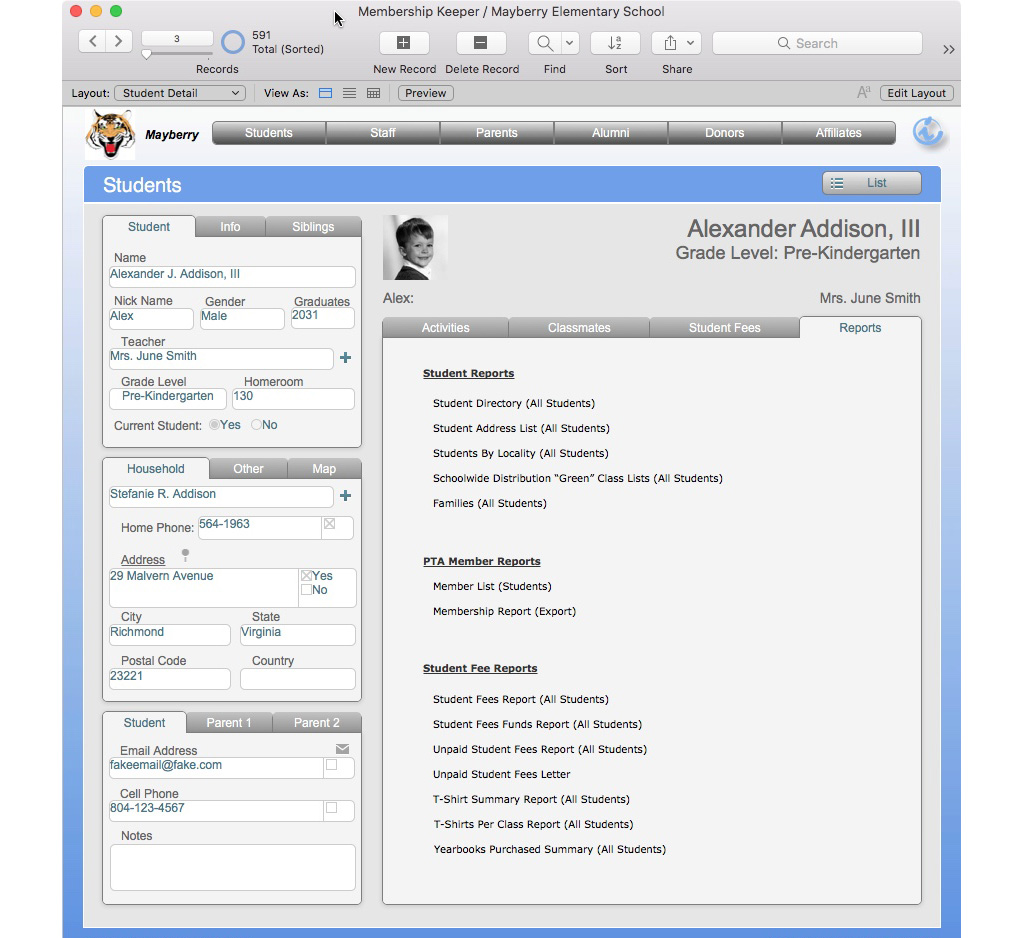Open Student Directory (All Students) report
1023x938 pixels.
[x=513, y=403]
